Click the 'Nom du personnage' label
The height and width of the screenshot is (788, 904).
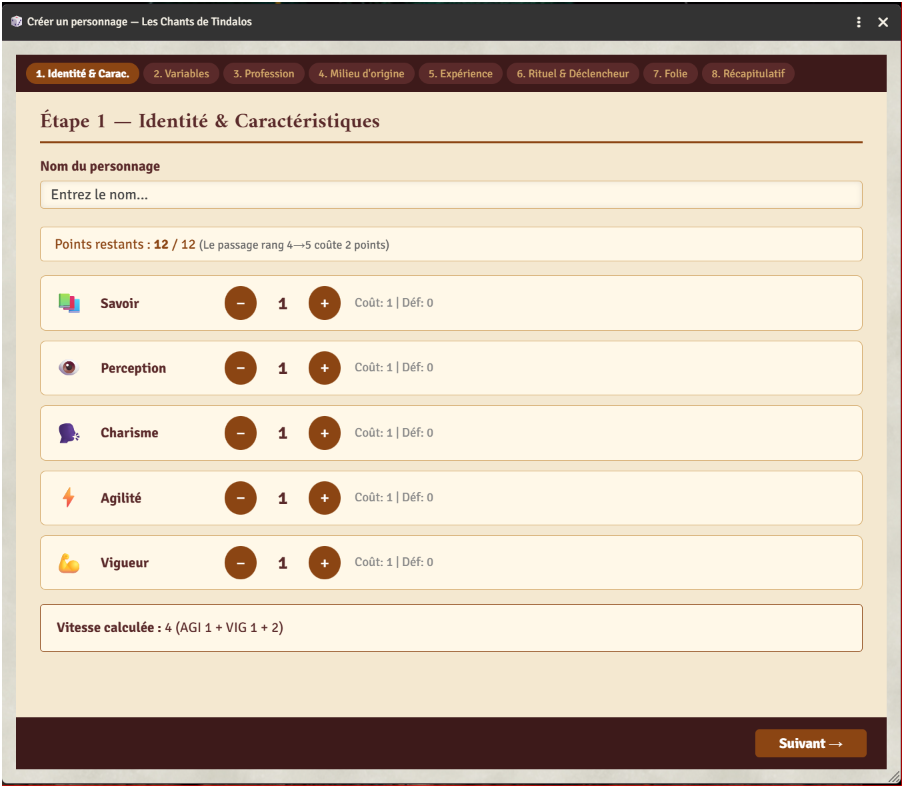100,166
